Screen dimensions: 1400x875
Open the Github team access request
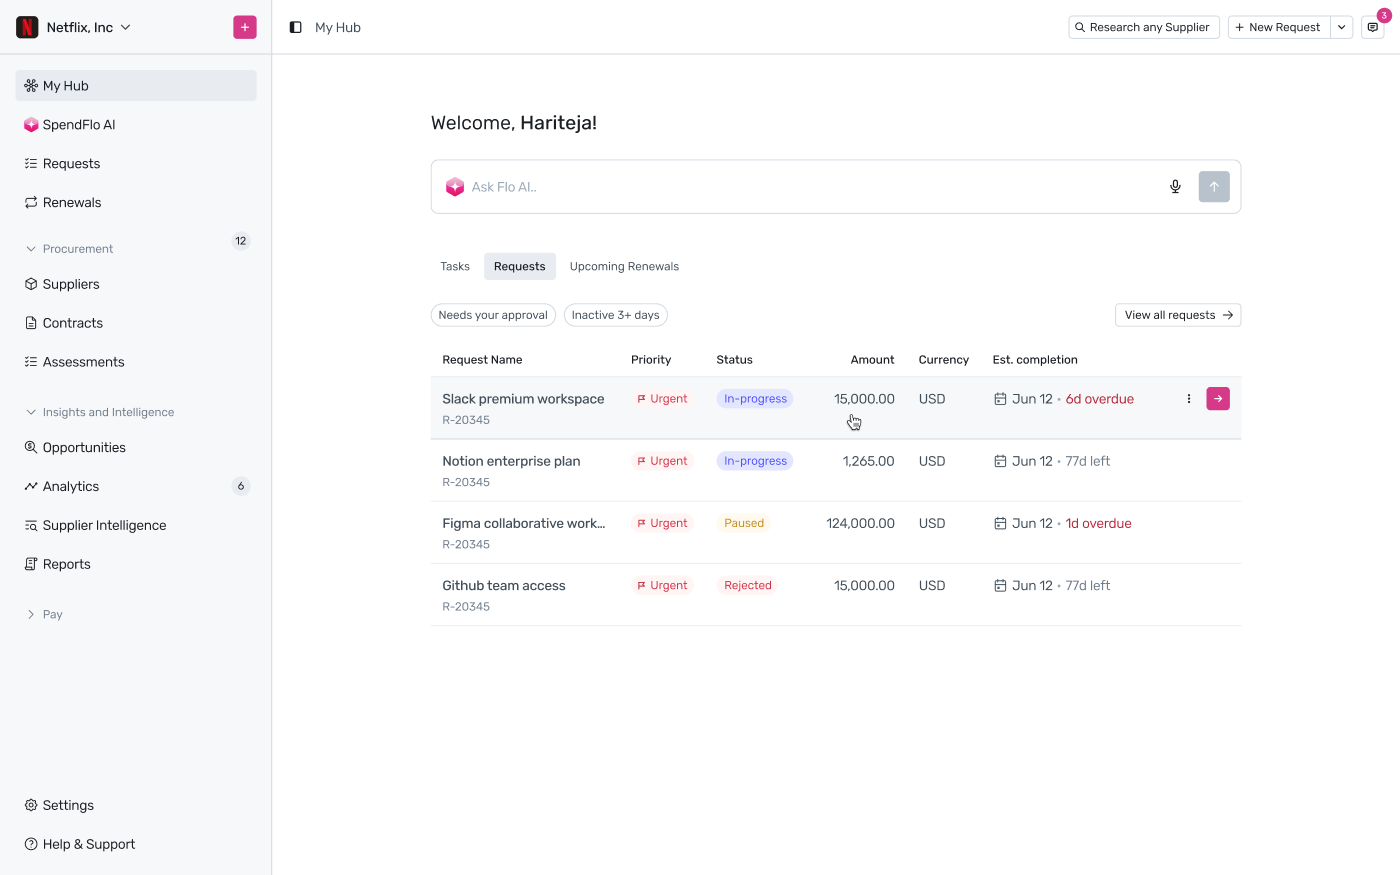(x=504, y=585)
